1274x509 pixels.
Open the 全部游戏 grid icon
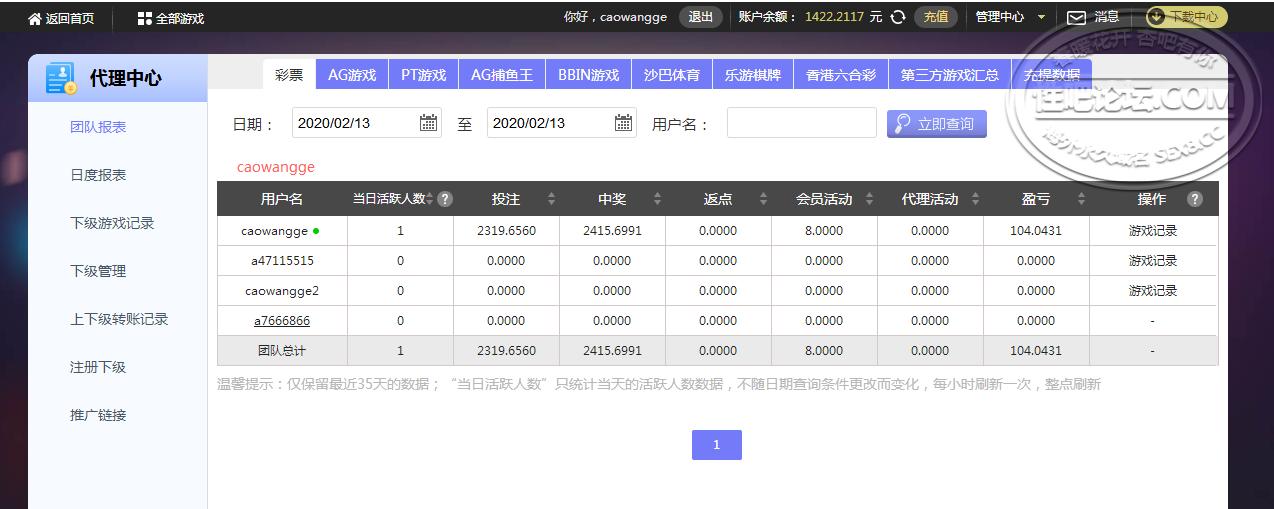(x=145, y=18)
